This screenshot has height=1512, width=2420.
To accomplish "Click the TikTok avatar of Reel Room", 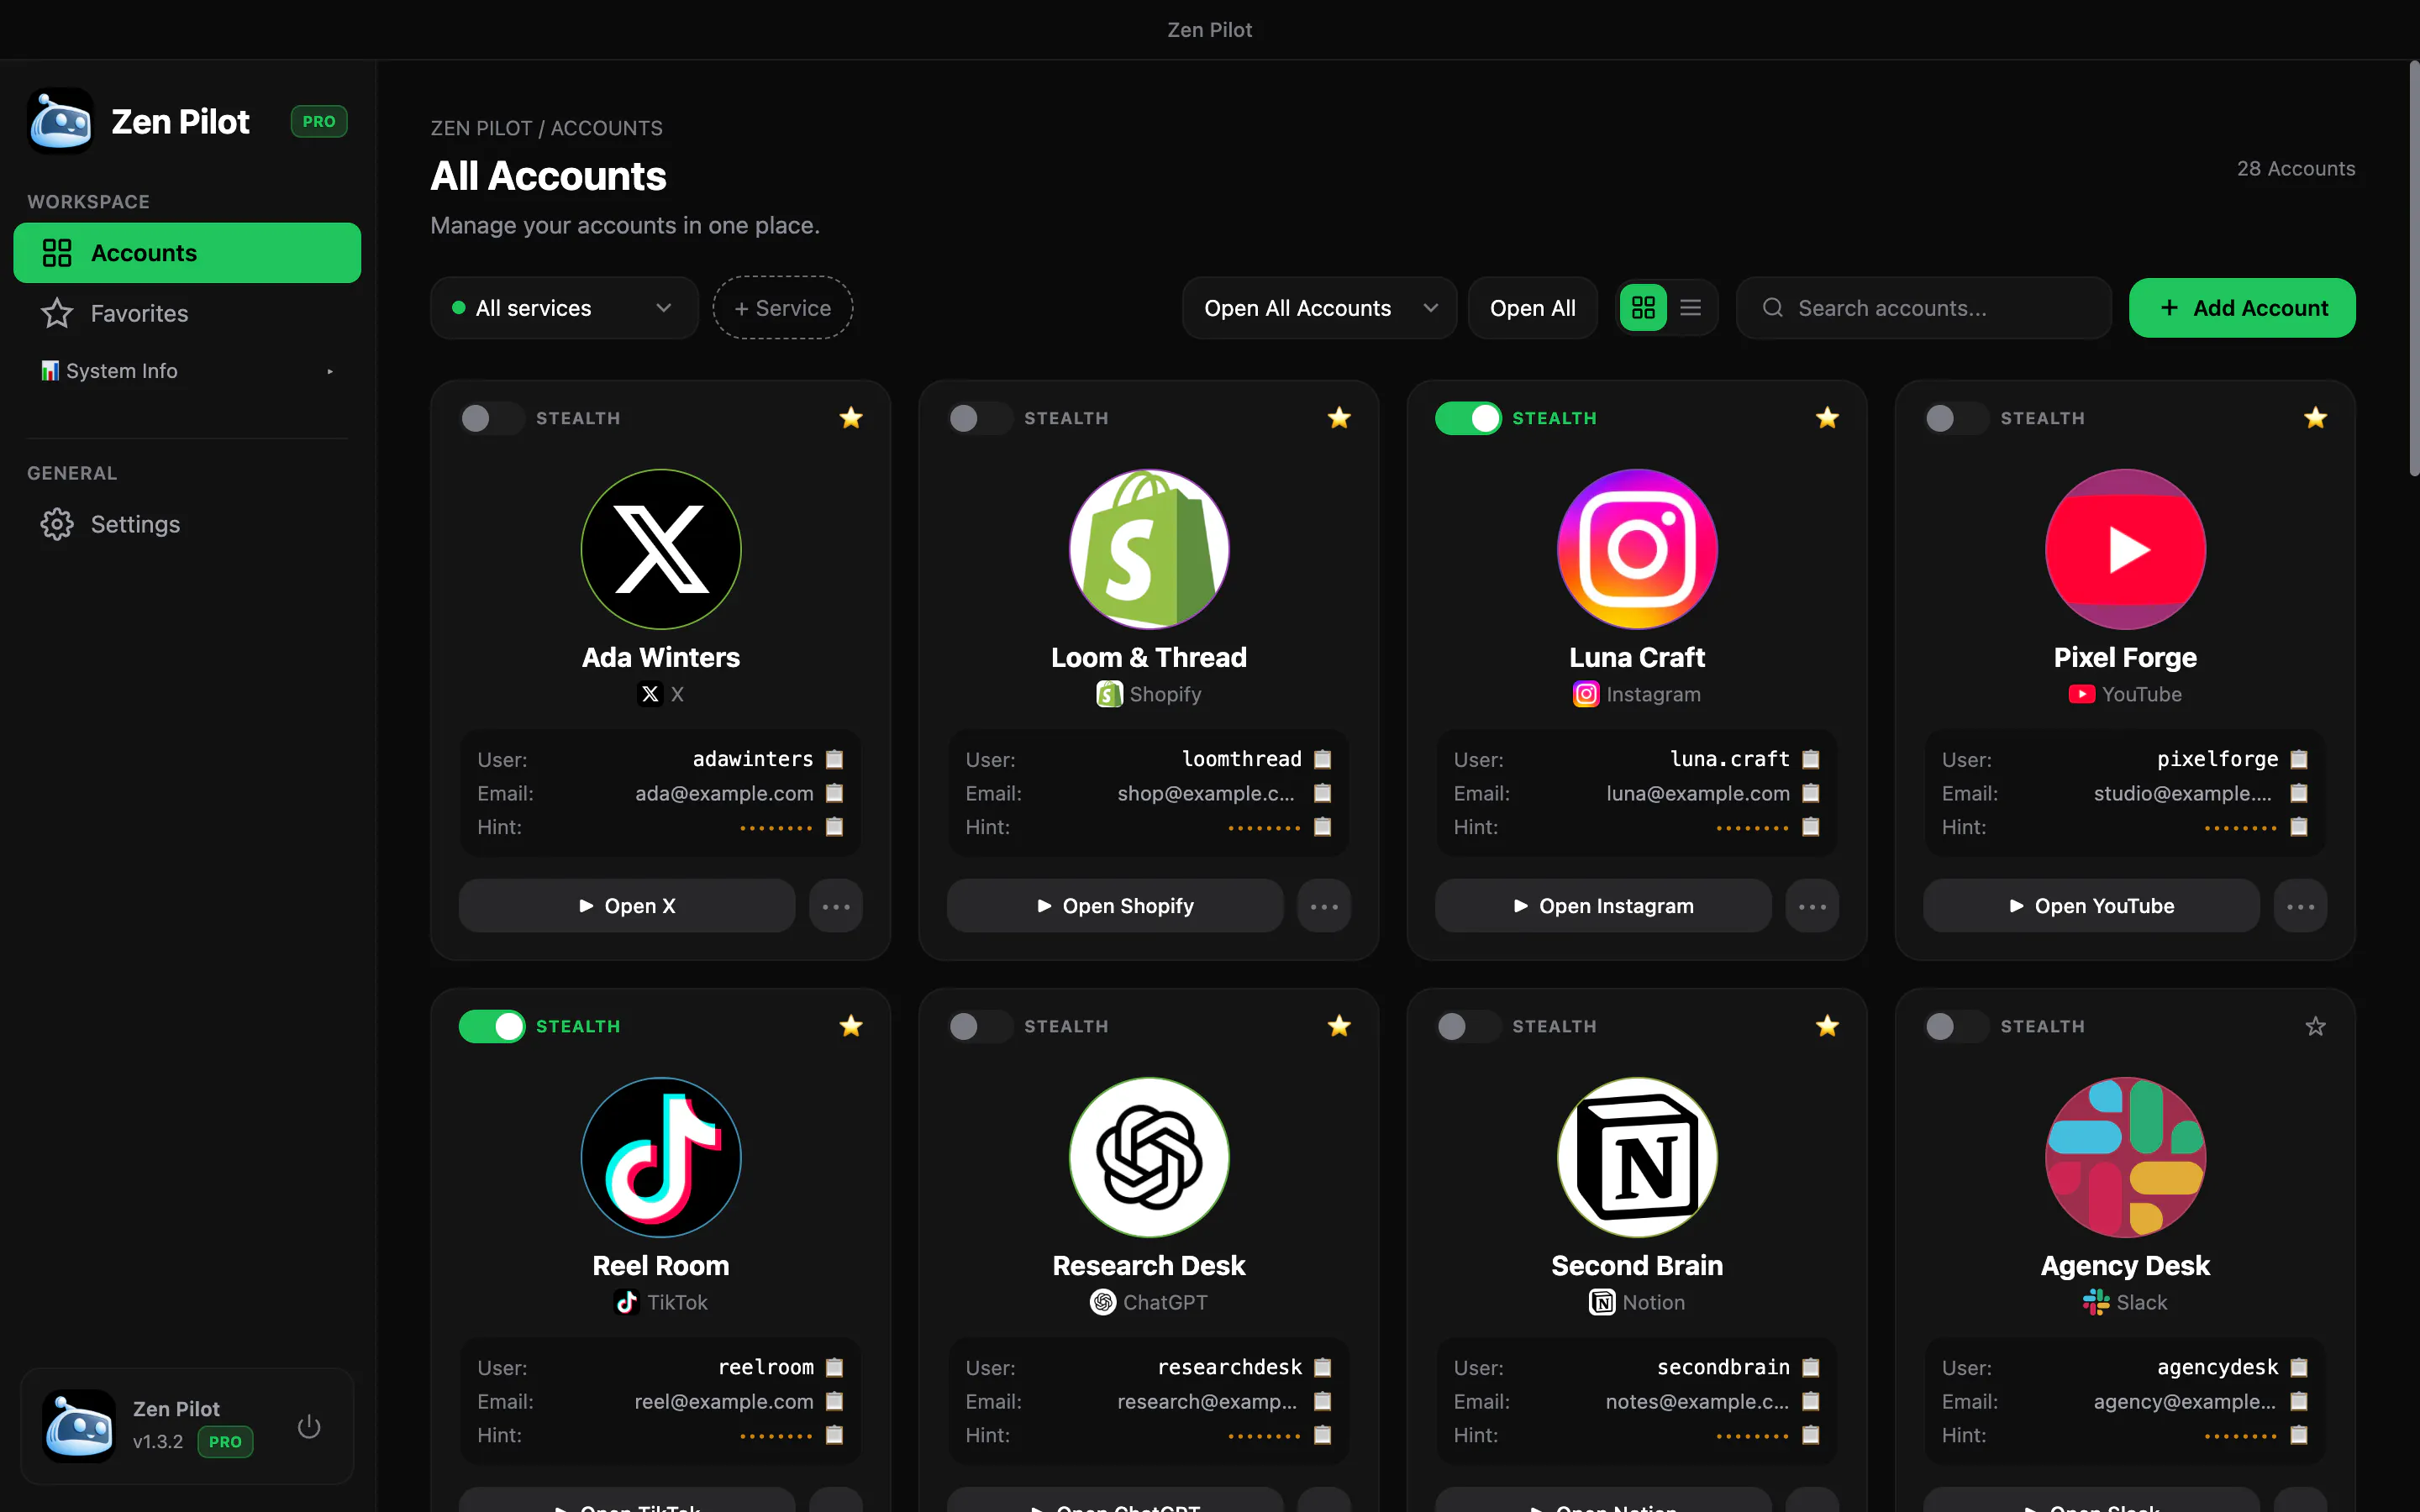I will coord(661,1157).
